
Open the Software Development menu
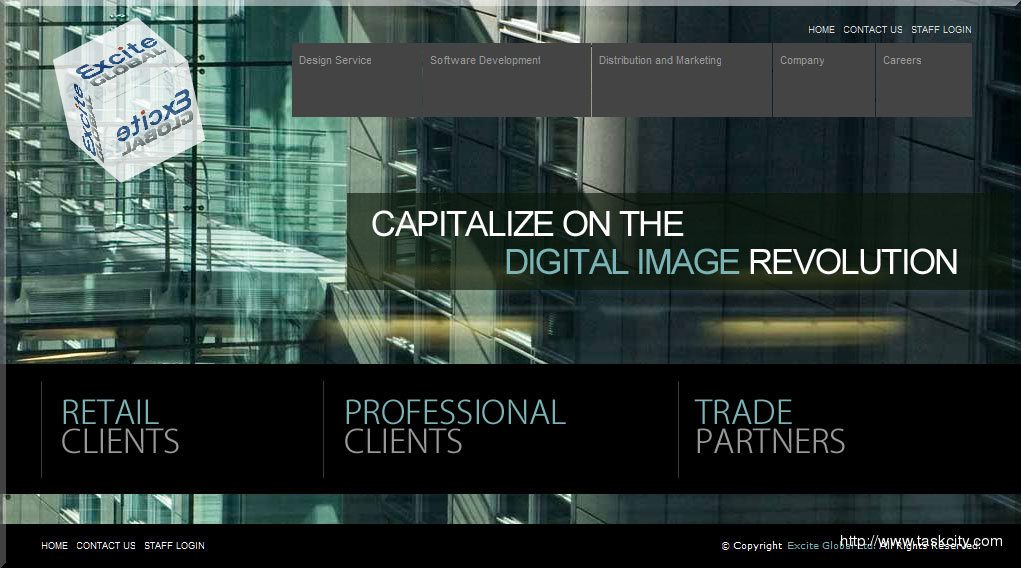tap(485, 61)
